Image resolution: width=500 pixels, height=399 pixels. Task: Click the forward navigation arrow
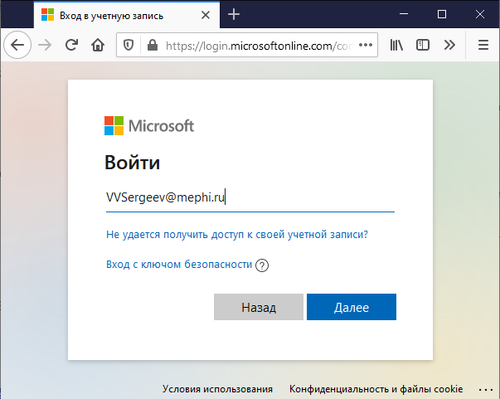[45, 45]
